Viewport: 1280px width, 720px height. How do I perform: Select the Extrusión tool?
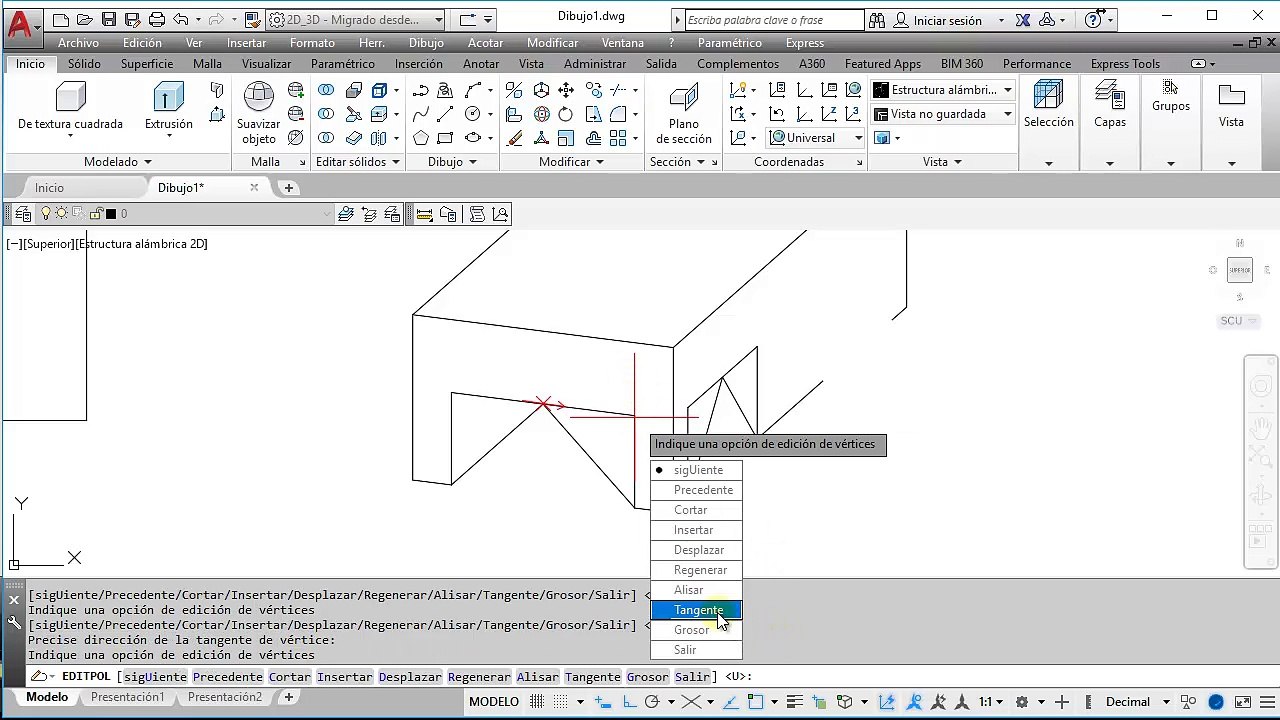click(169, 106)
